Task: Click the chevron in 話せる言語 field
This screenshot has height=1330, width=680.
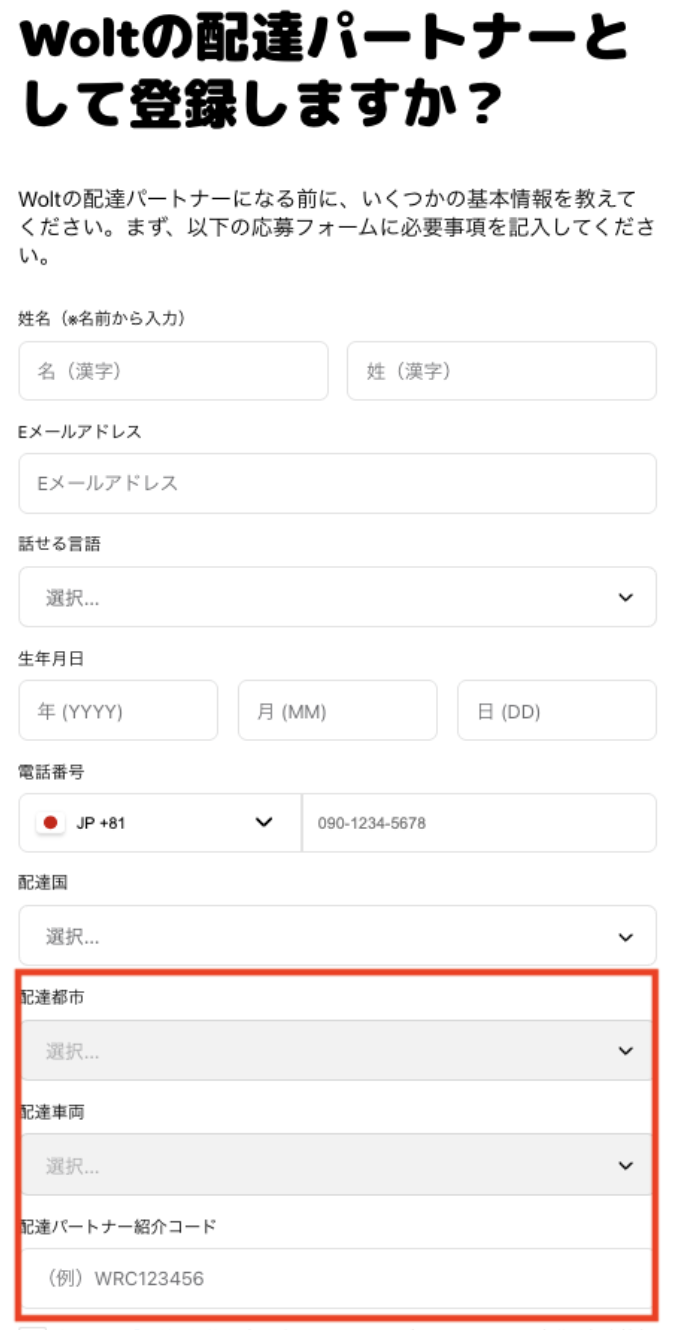Action: pos(626,597)
